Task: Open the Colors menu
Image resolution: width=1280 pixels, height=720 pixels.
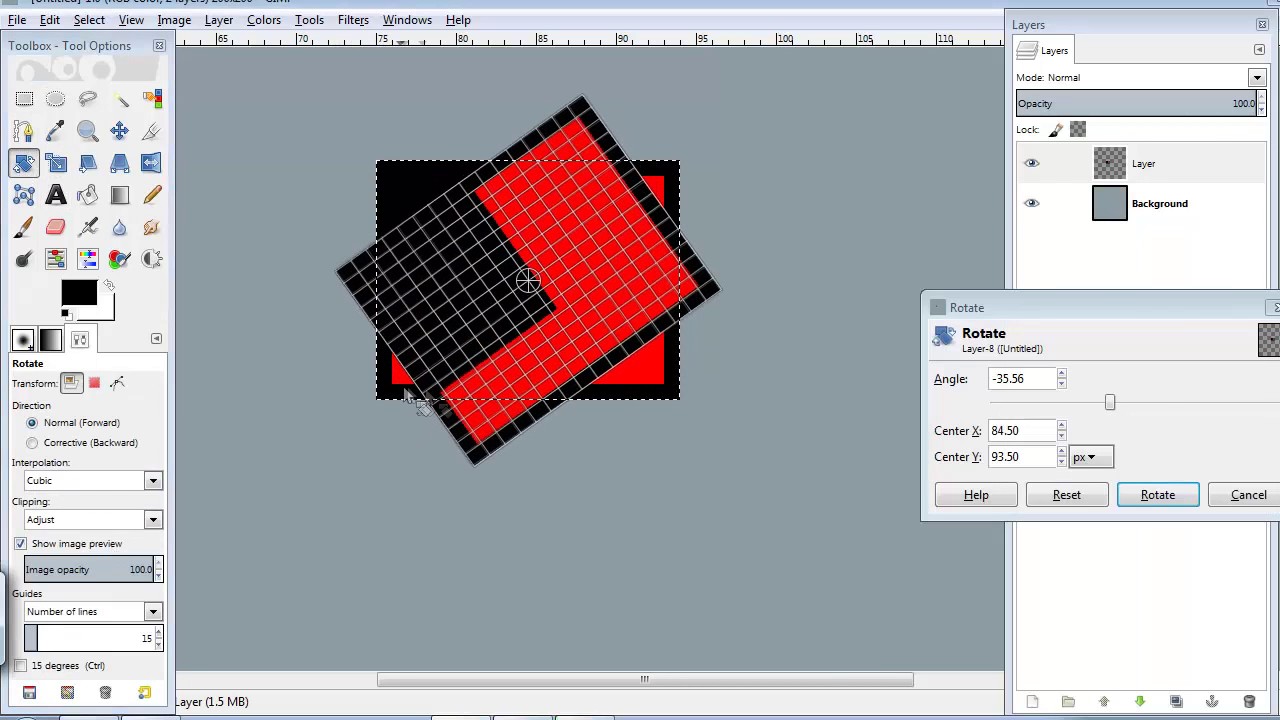Action: pyautogui.click(x=264, y=20)
